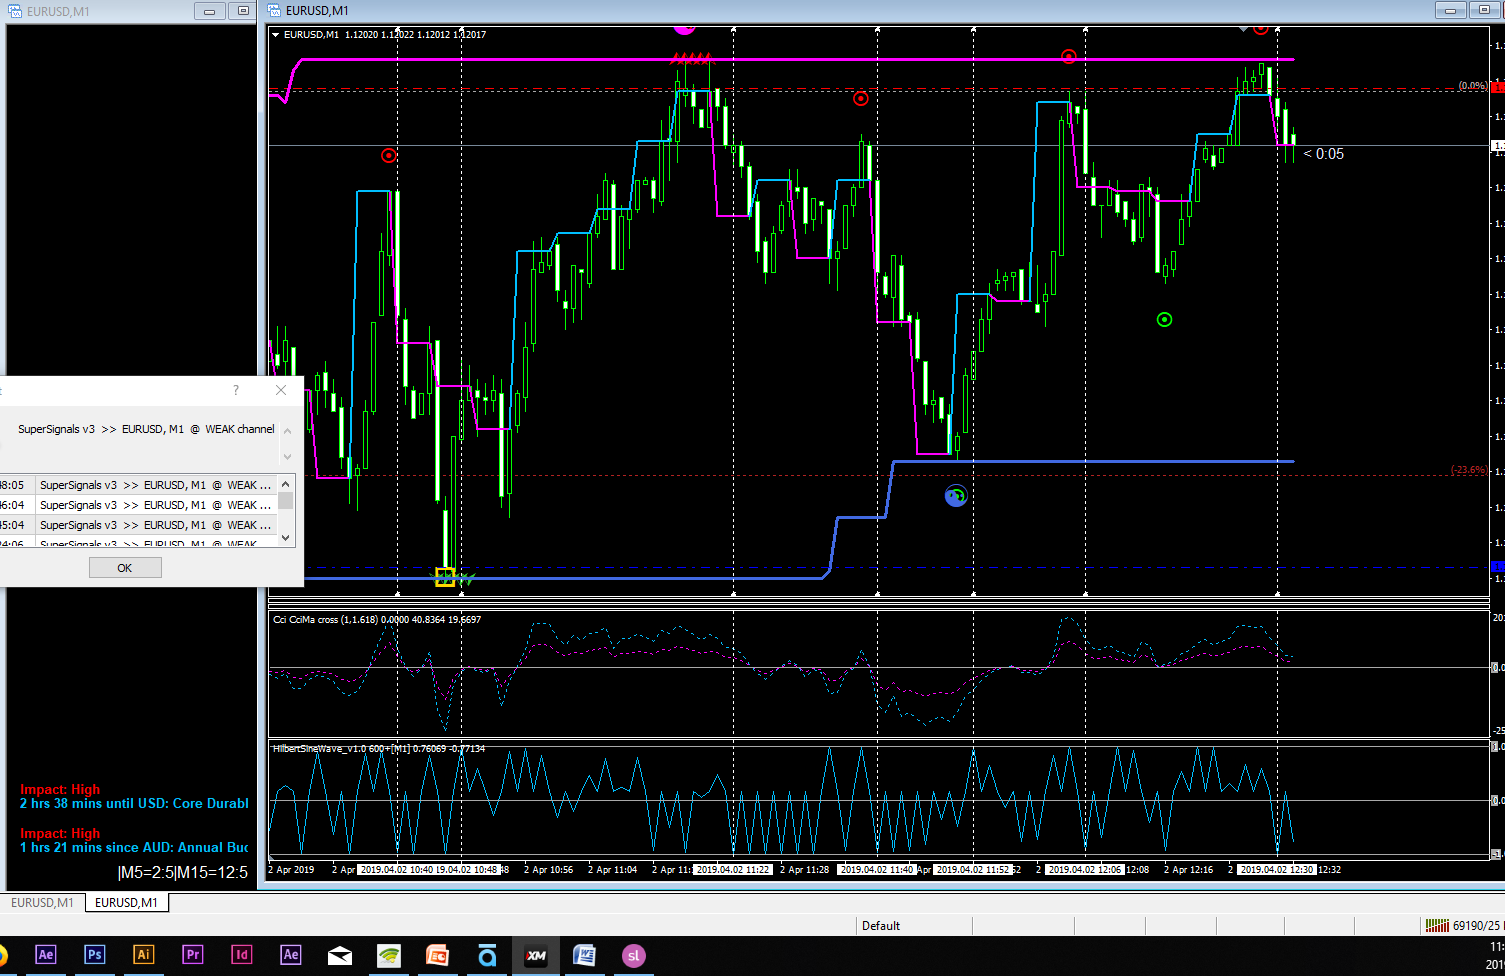This screenshot has width=1505, height=976.
Task: Click the connection bars icon in status bar
Action: click(1437, 925)
